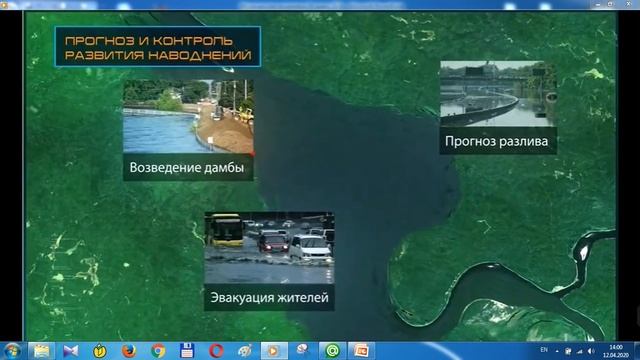Click the 'Эвакуация жителей' caption
This screenshot has height=360, width=640.
269,298
